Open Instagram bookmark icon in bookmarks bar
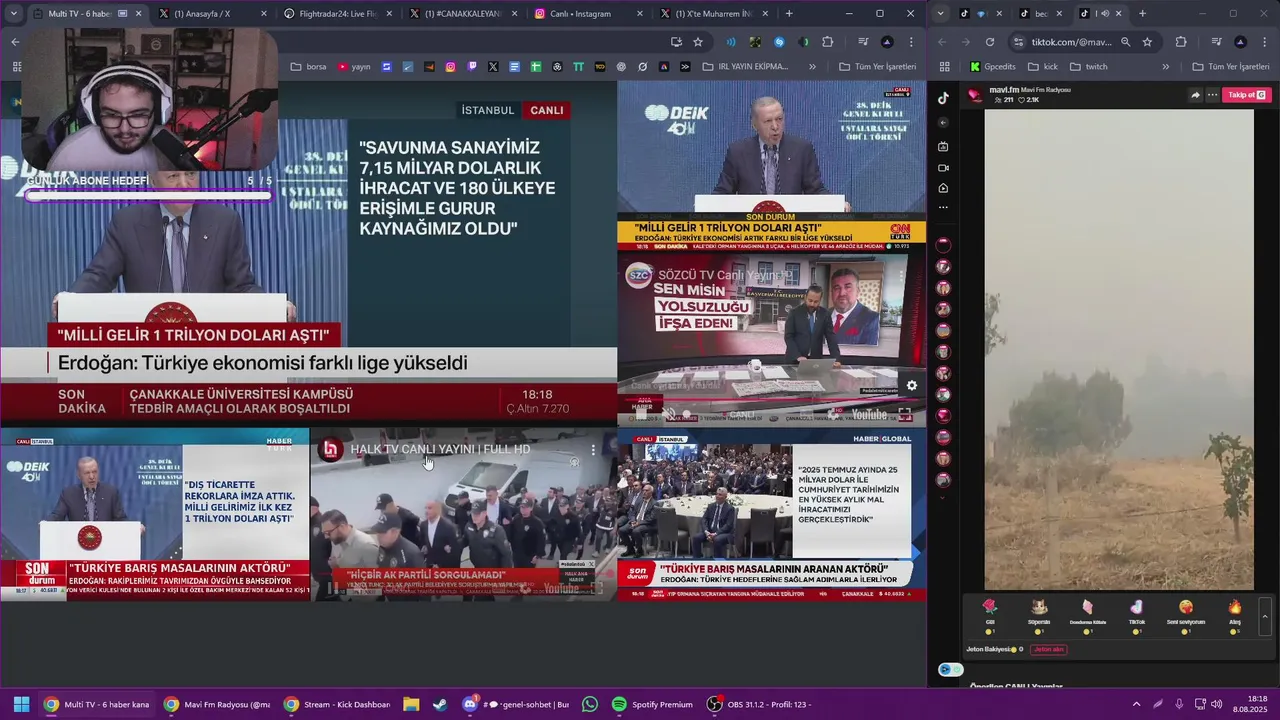 pos(451,67)
